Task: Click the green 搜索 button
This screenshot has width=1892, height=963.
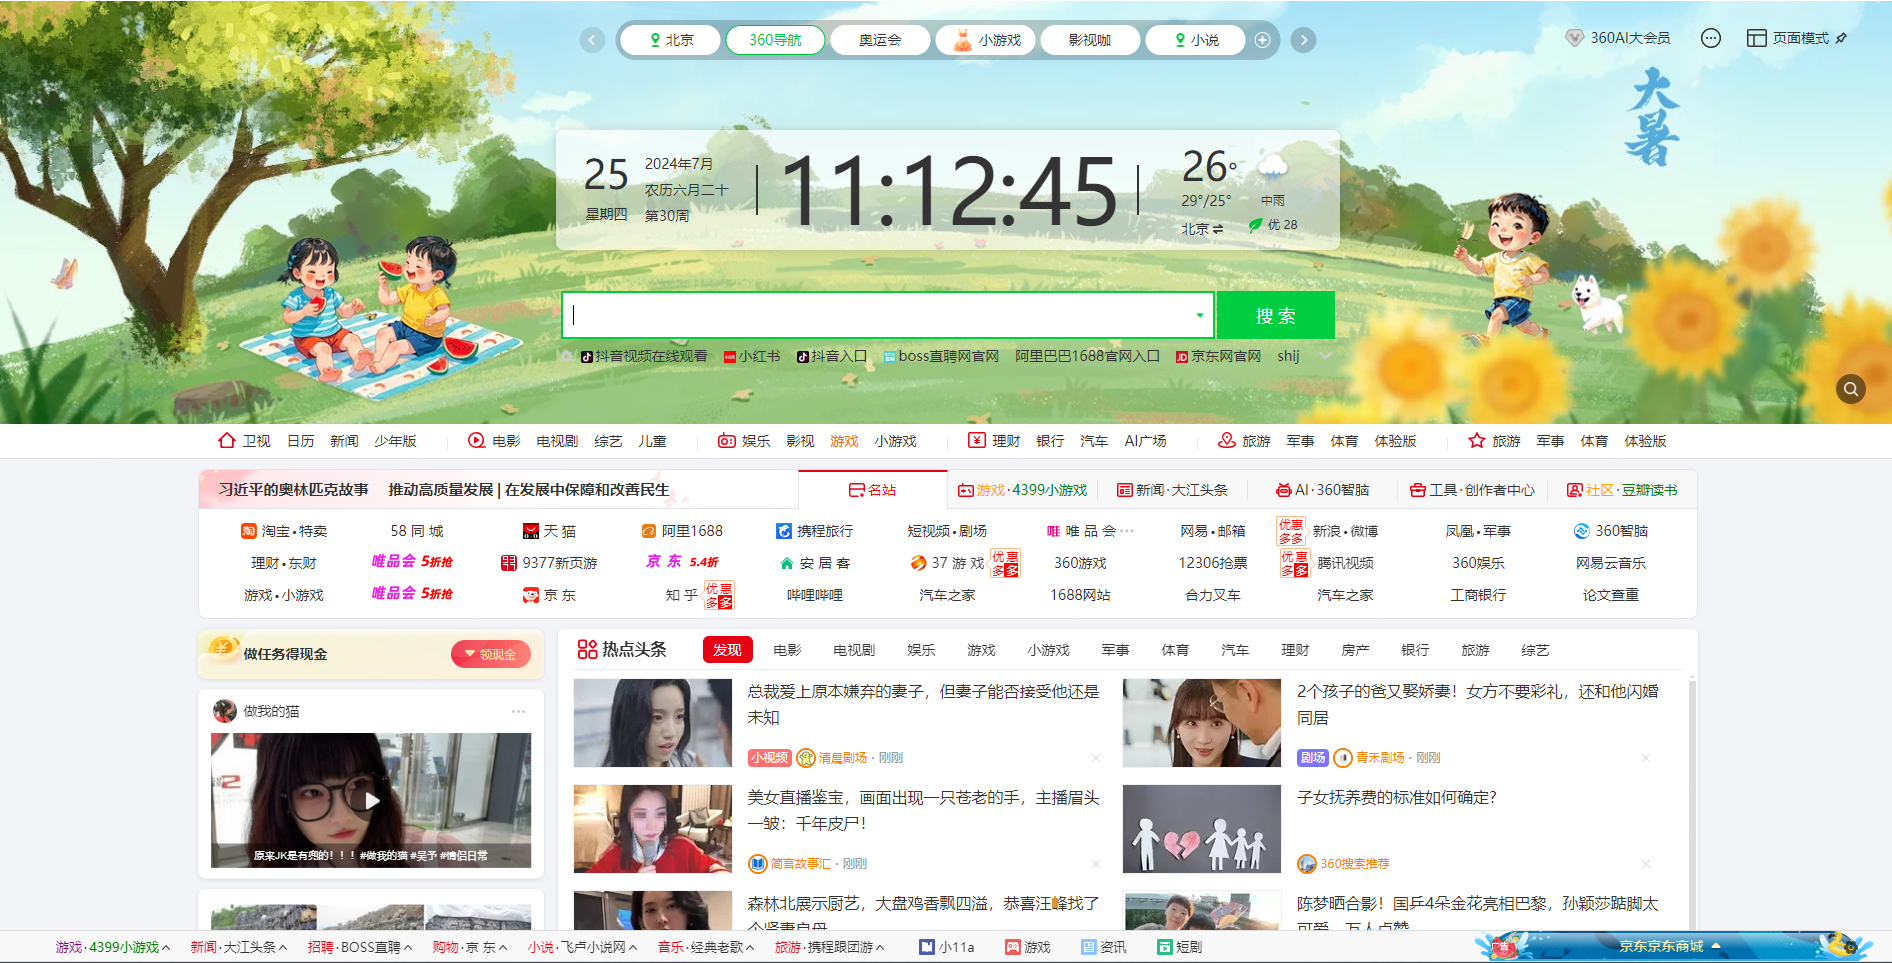Action: (1275, 316)
